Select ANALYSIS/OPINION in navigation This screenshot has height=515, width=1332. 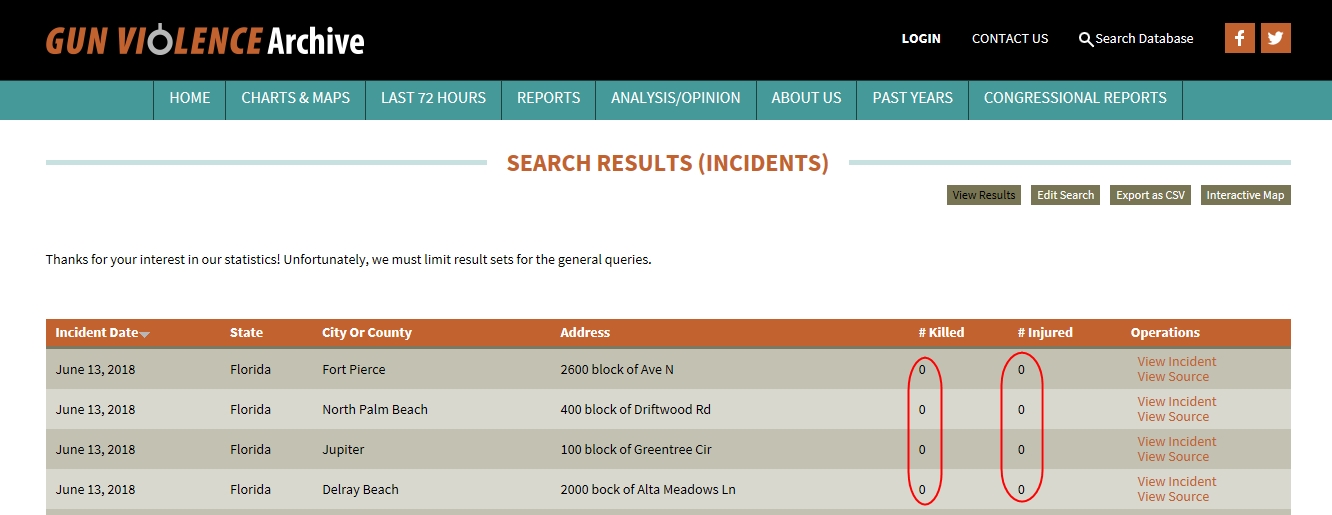[x=676, y=98]
